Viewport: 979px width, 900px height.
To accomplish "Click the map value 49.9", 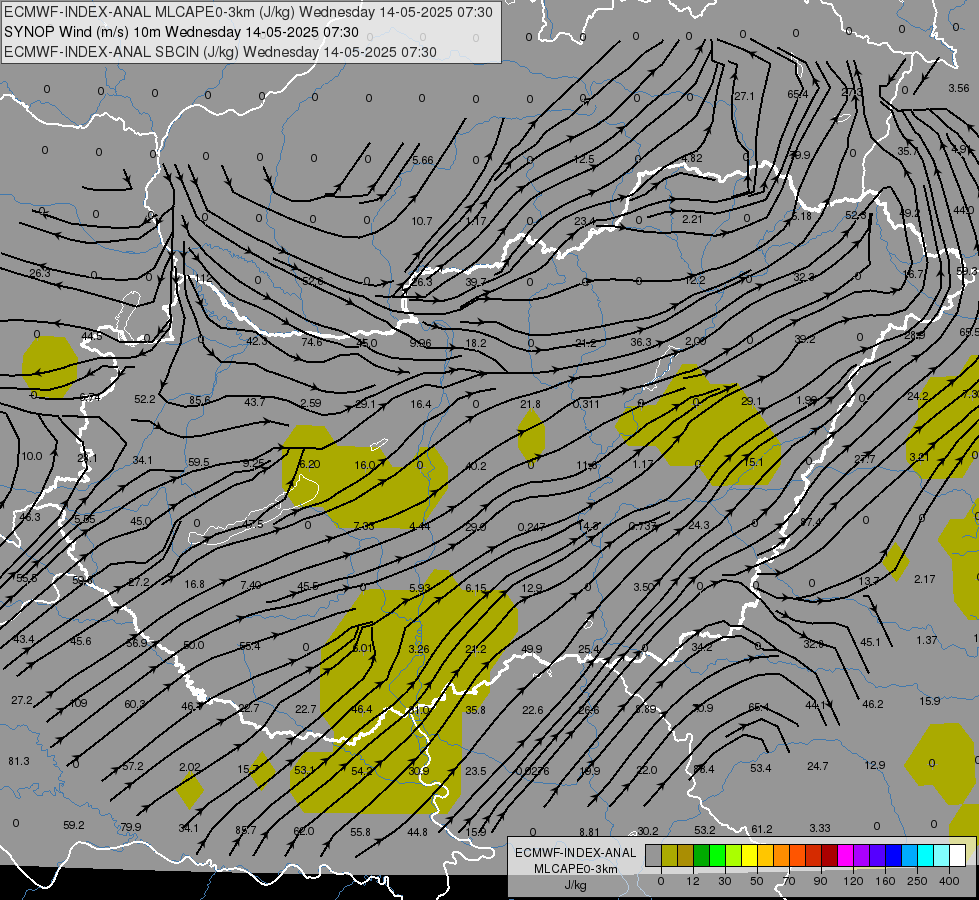I will point(531,650).
